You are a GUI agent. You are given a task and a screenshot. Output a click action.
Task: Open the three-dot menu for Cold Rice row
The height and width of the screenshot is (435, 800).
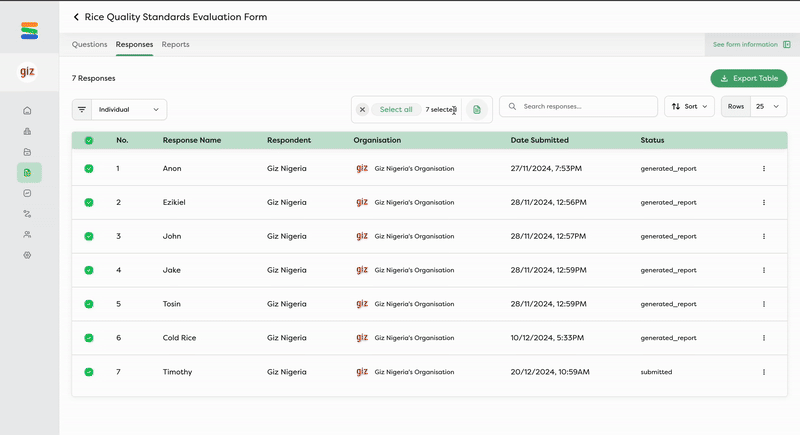(764, 338)
